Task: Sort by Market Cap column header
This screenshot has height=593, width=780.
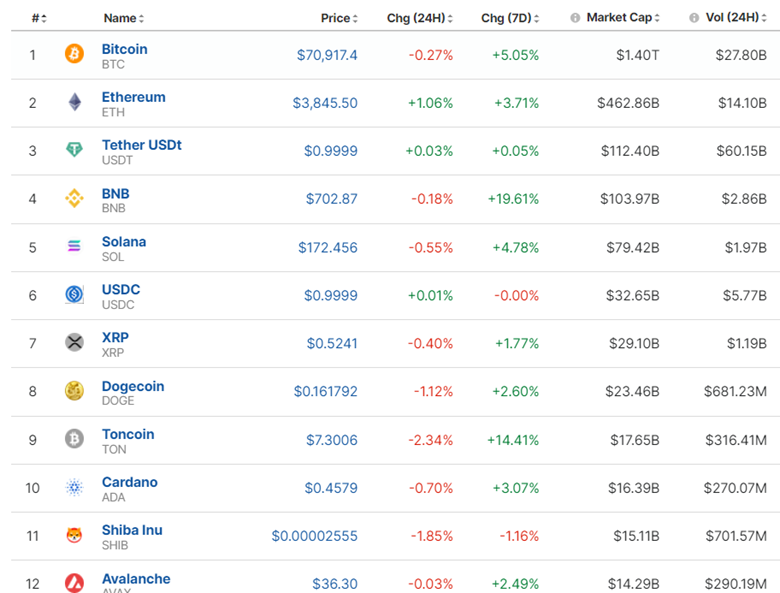Action: pyautogui.click(x=623, y=18)
